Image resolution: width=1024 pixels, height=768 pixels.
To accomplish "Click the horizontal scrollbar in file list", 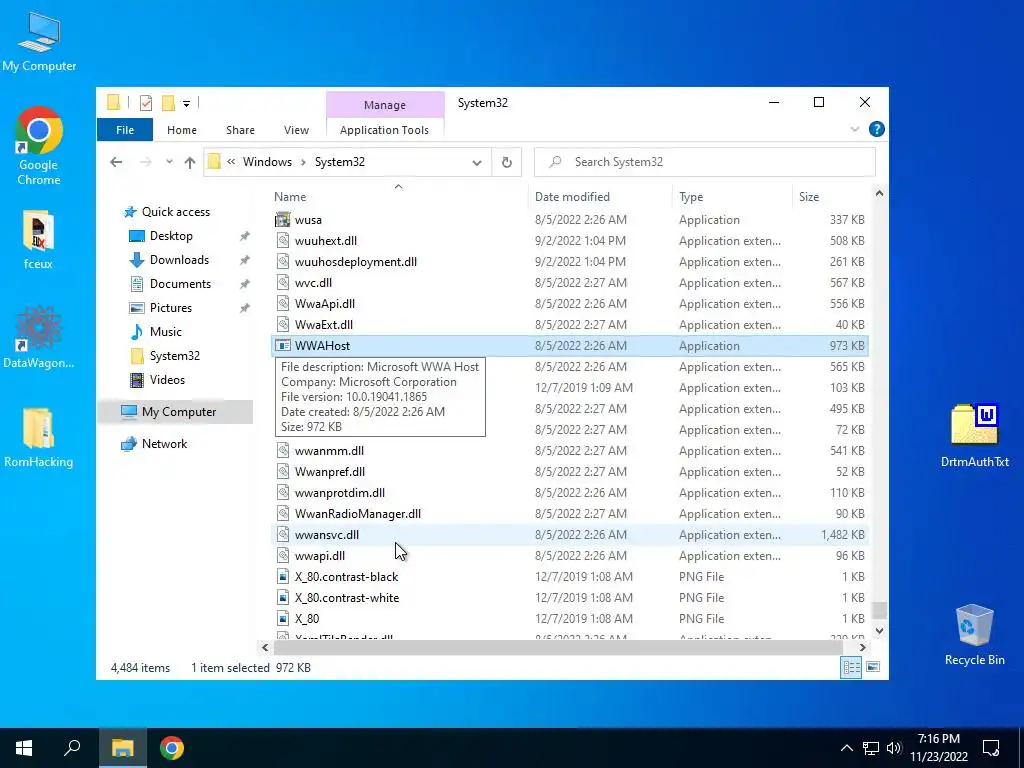I will point(558,648).
